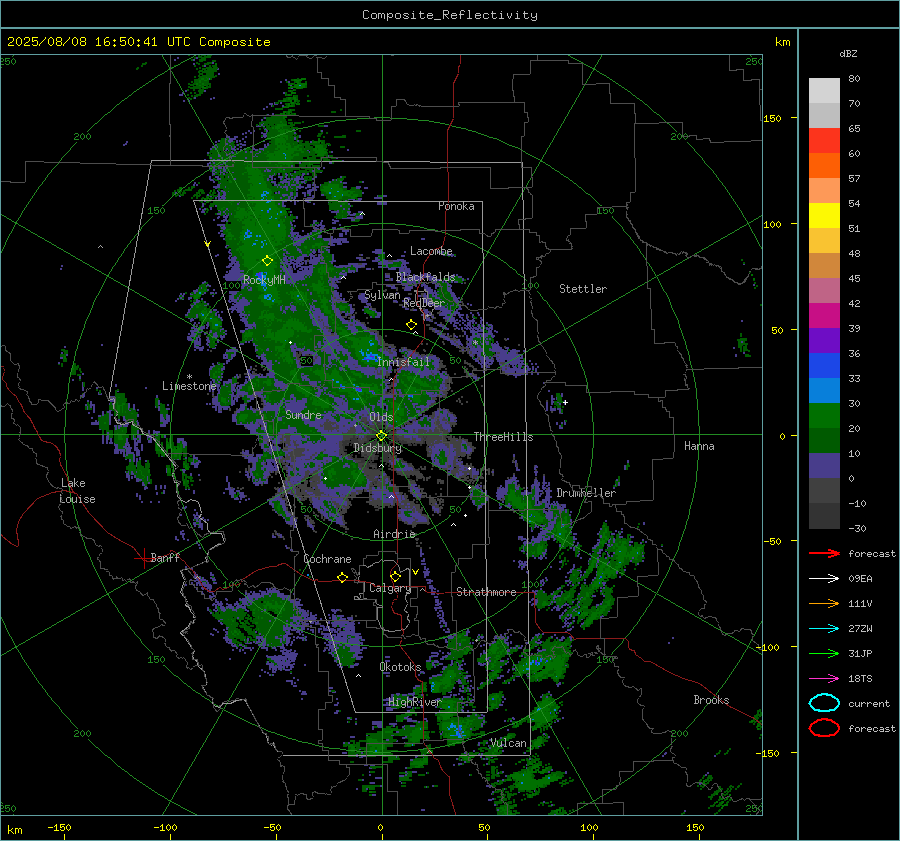Click the Hanna town label

(x=699, y=446)
